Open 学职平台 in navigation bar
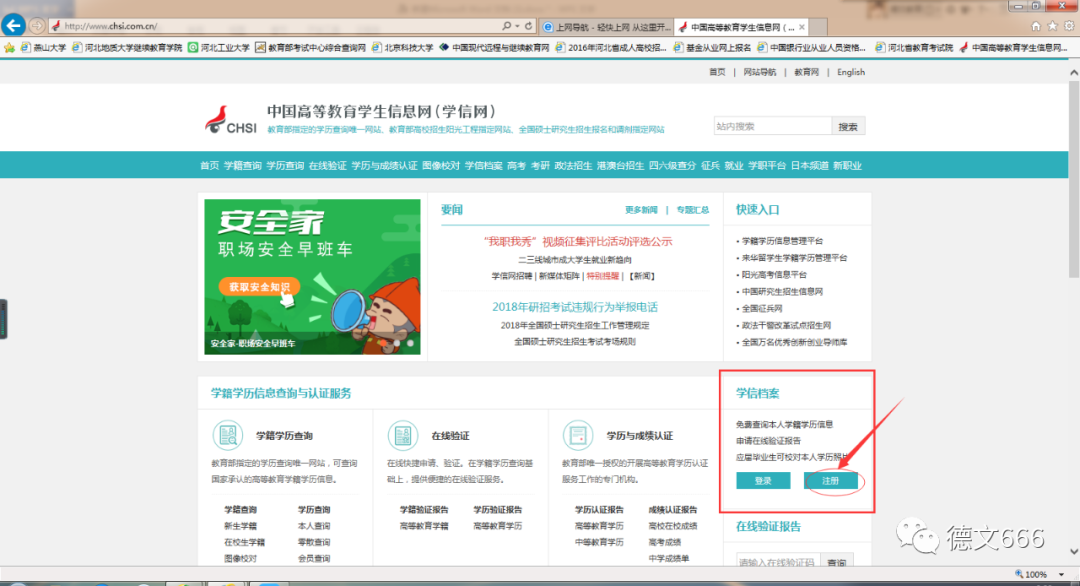The image size is (1080, 586). (767, 165)
